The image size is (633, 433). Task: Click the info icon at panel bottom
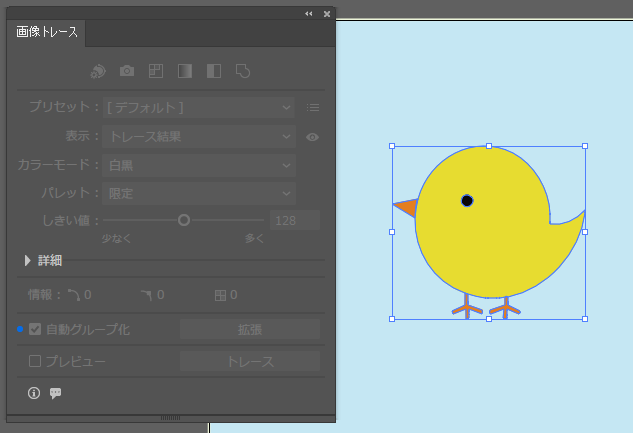pyautogui.click(x=34, y=393)
